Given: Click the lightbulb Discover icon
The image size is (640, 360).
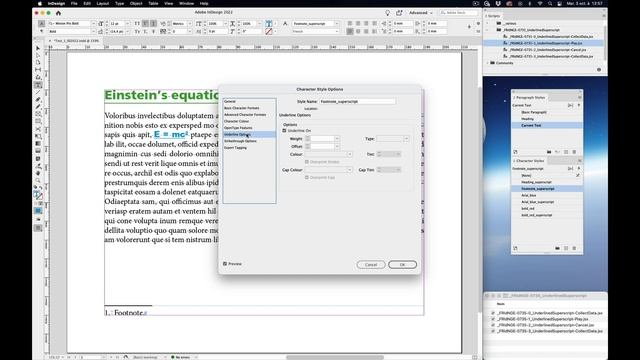Looking at the screenshot, I should coord(387,13).
